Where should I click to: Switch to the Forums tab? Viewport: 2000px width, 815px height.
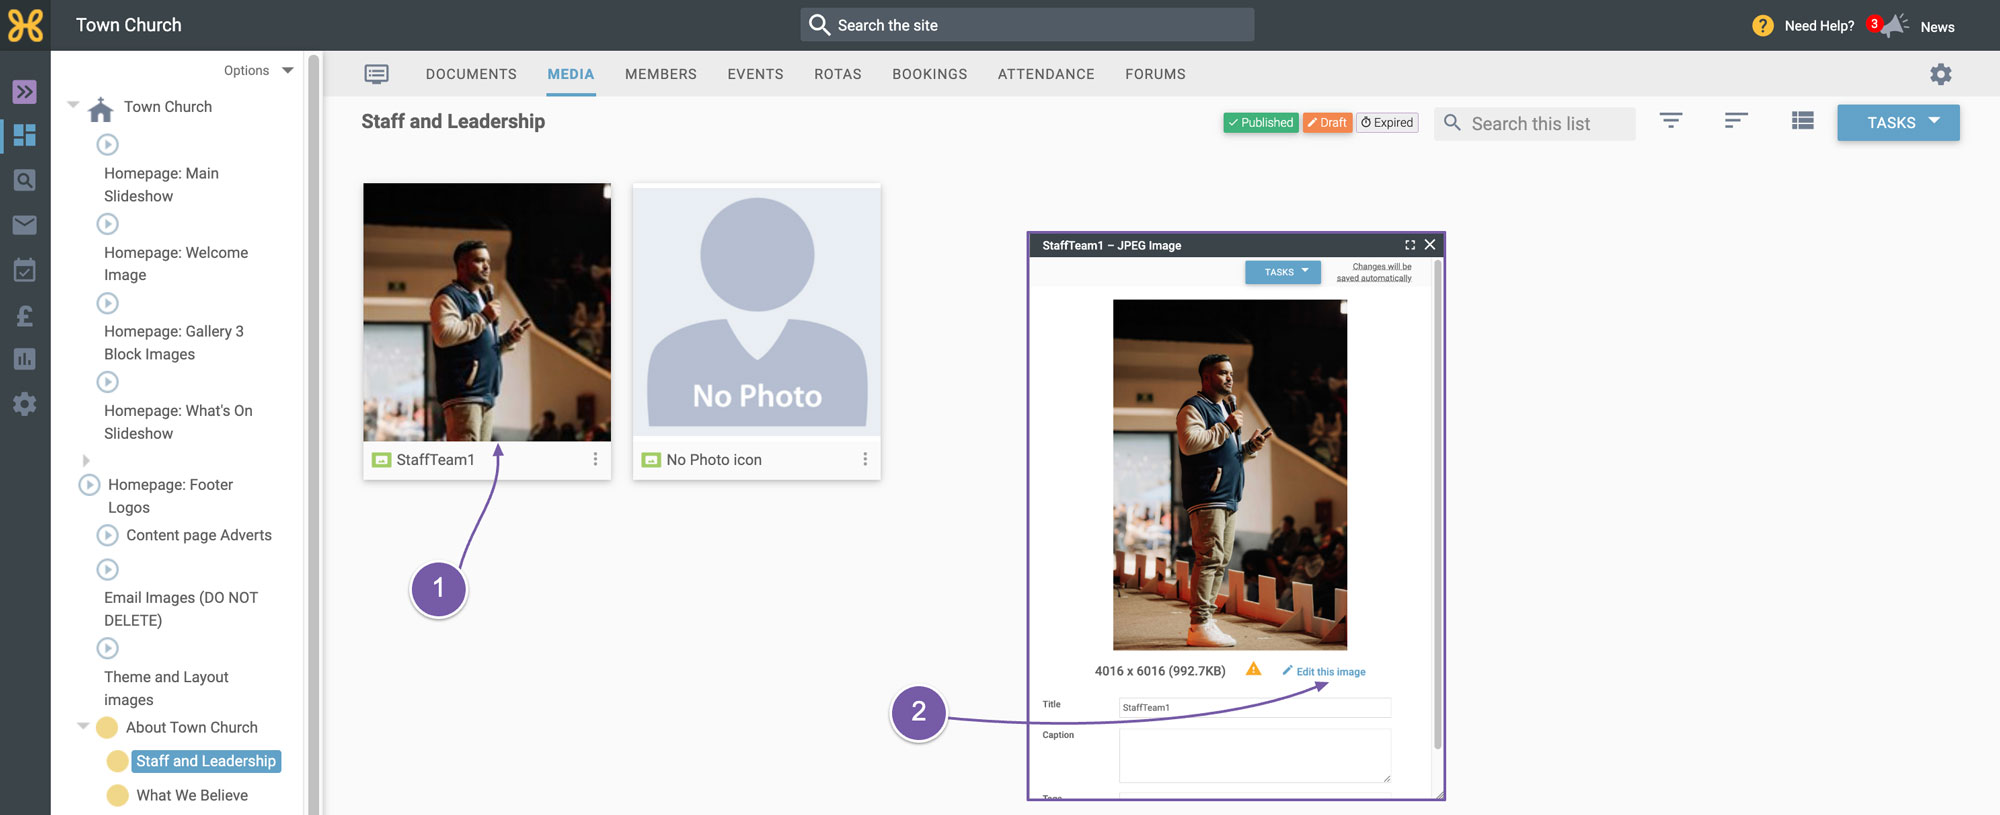(x=1155, y=74)
